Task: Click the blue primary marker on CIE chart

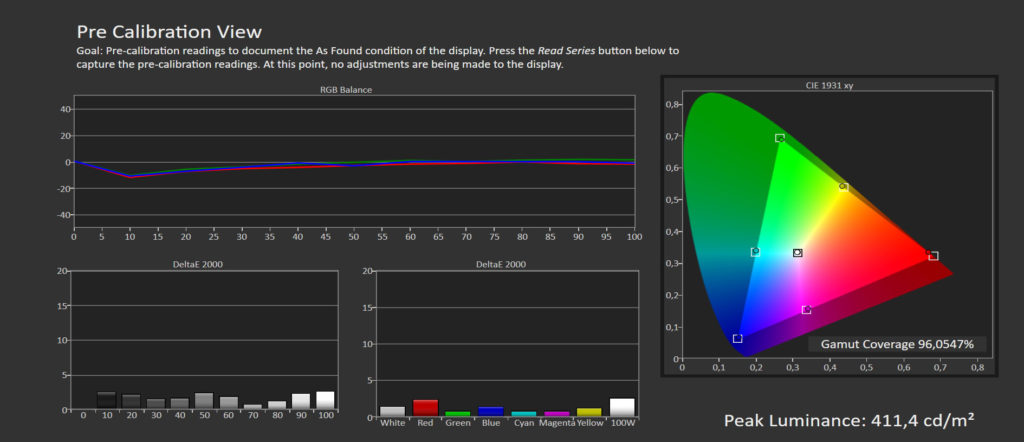Action: pyautogui.click(x=738, y=339)
